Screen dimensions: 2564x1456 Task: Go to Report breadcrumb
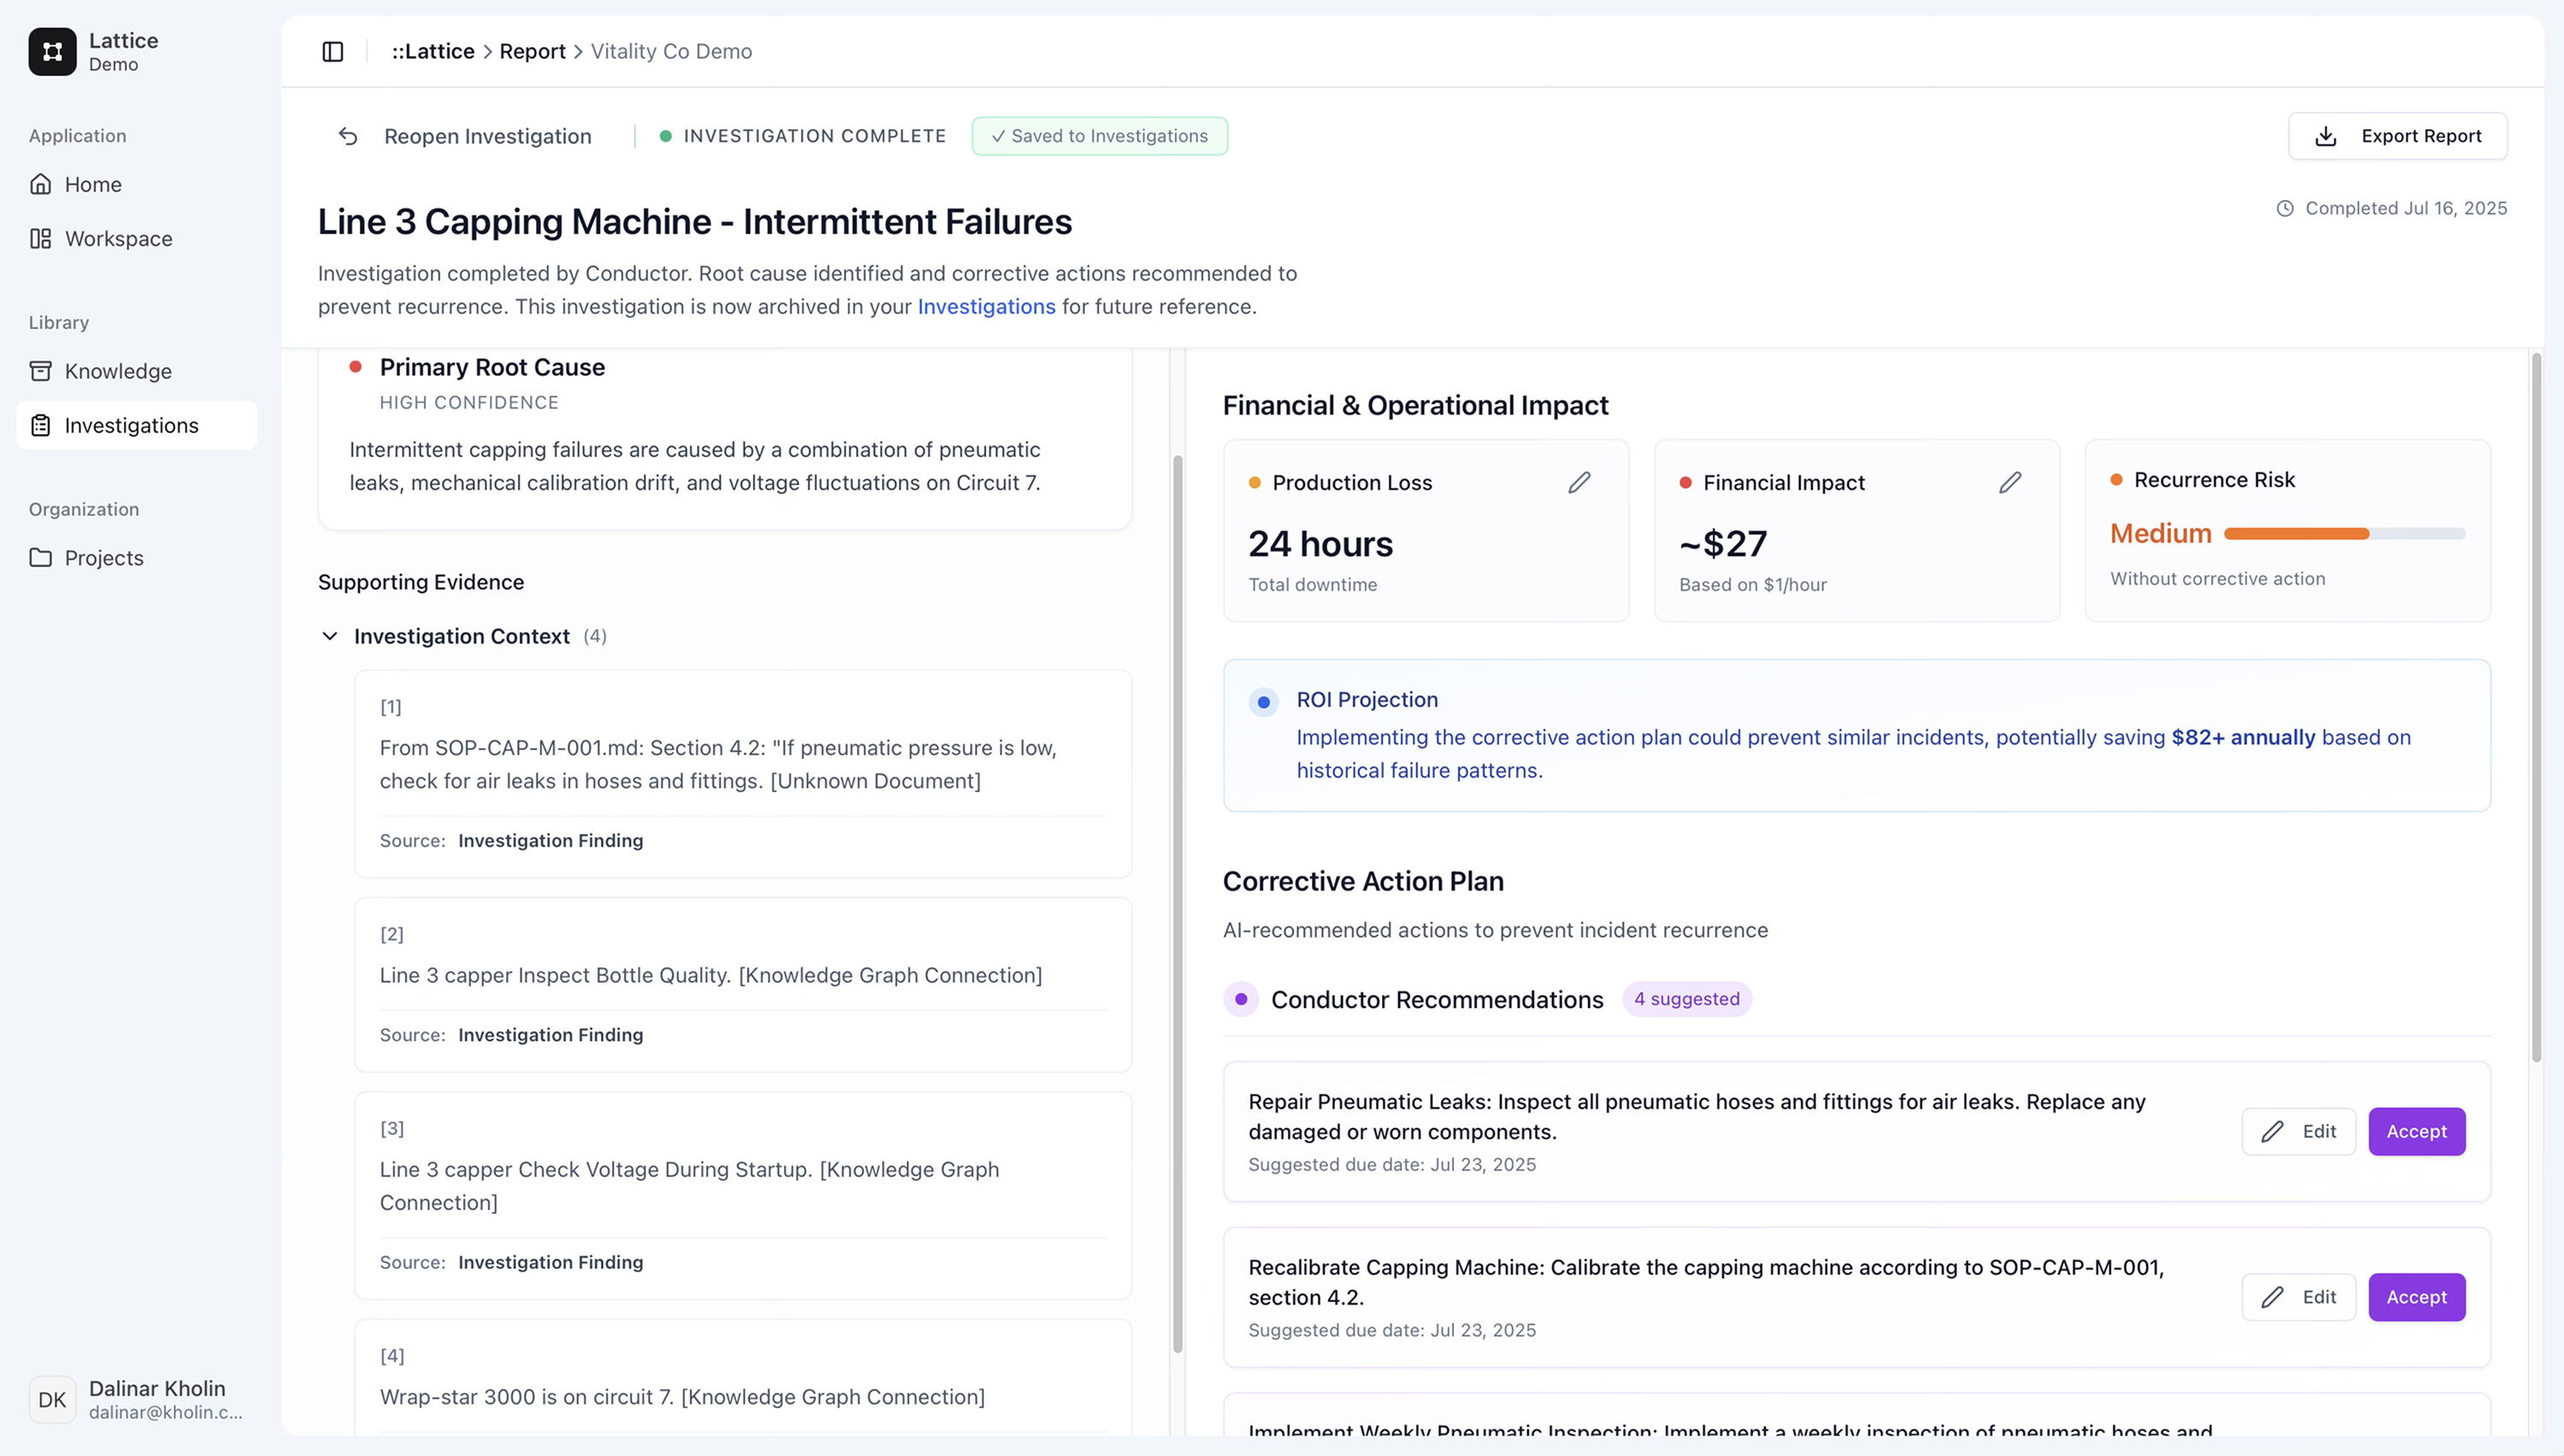(532, 51)
